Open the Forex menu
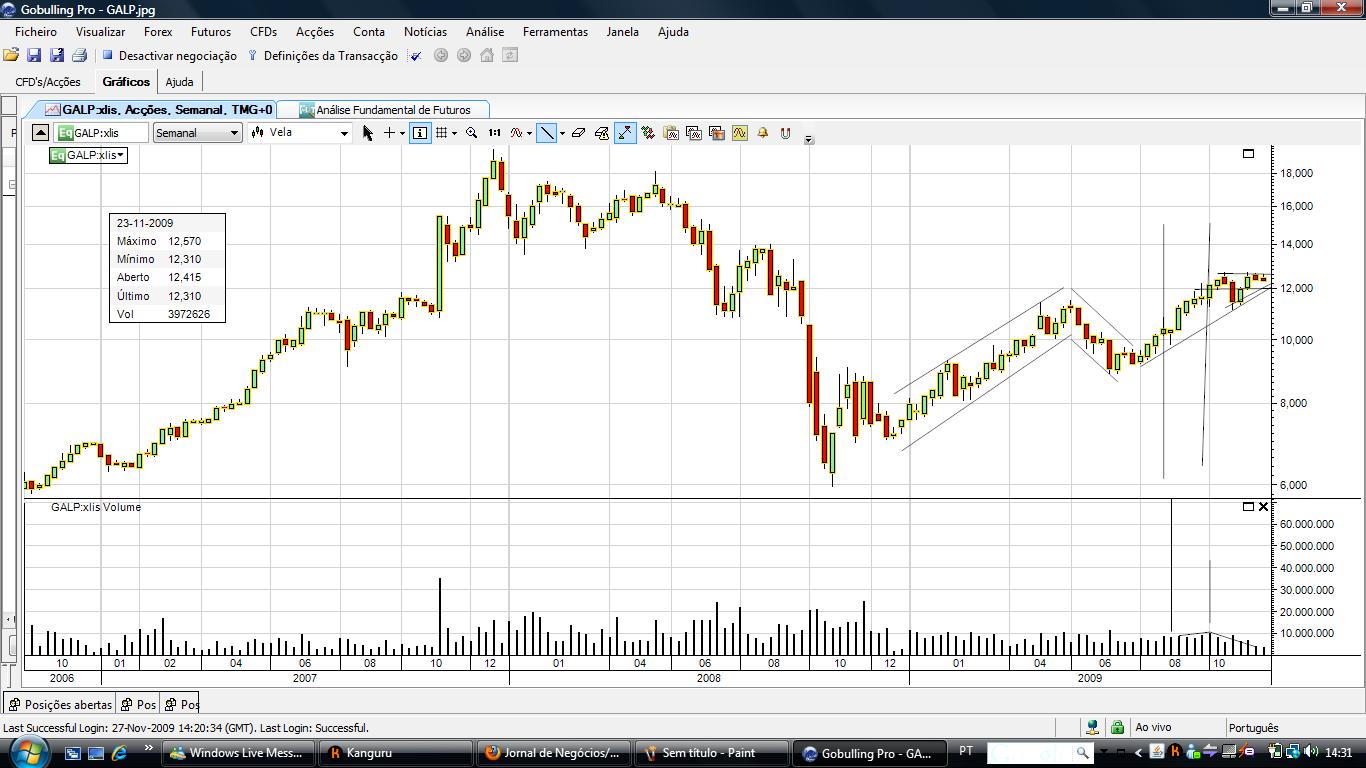The image size is (1366, 768). pyautogui.click(x=158, y=32)
